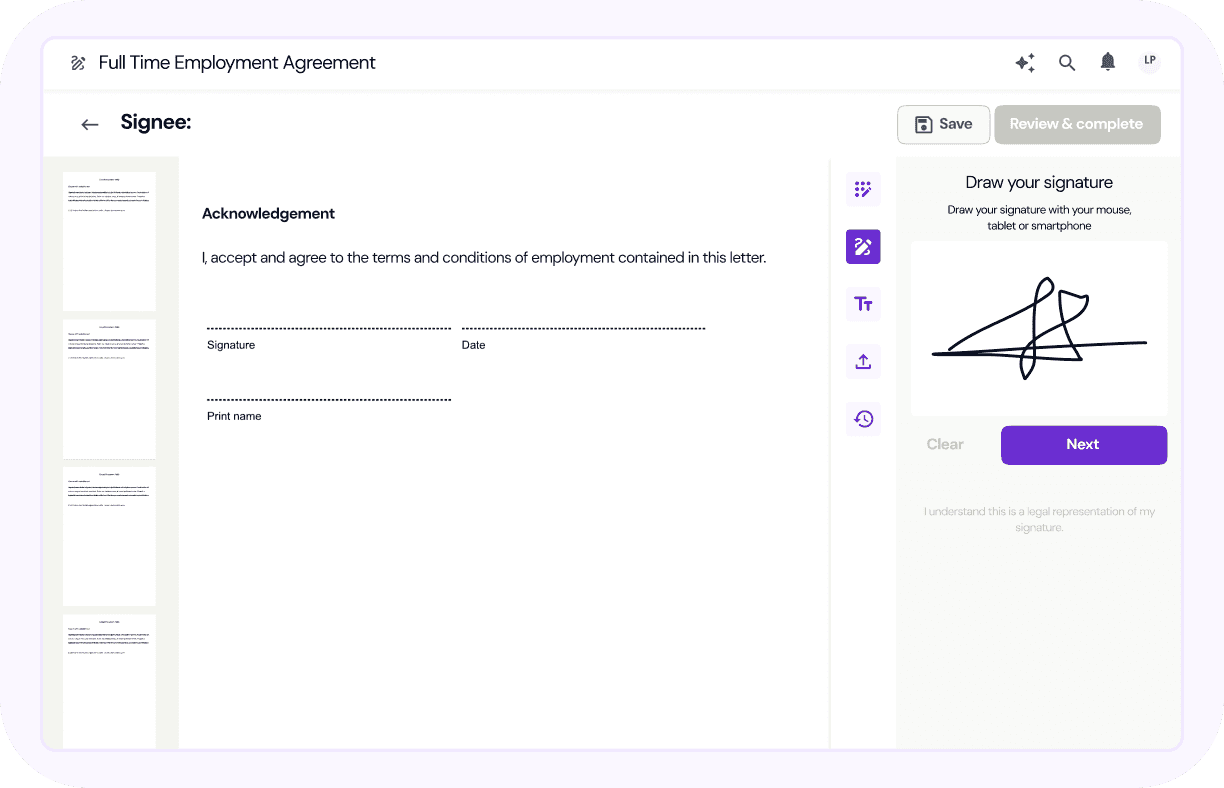This screenshot has height=788, width=1224.
Task: Click Clear to erase the signature
Action: click(x=945, y=445)
